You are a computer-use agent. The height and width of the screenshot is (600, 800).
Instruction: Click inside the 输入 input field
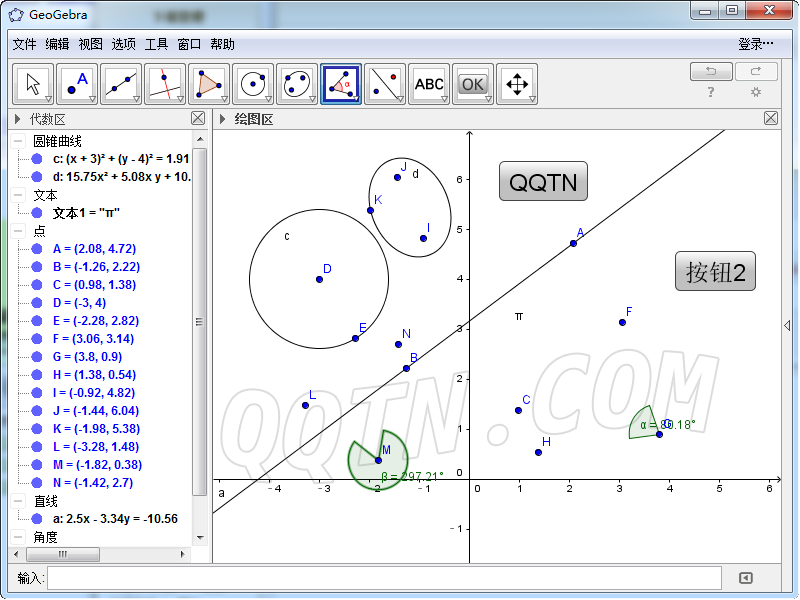pyautogui.click(x=384, y=578)
